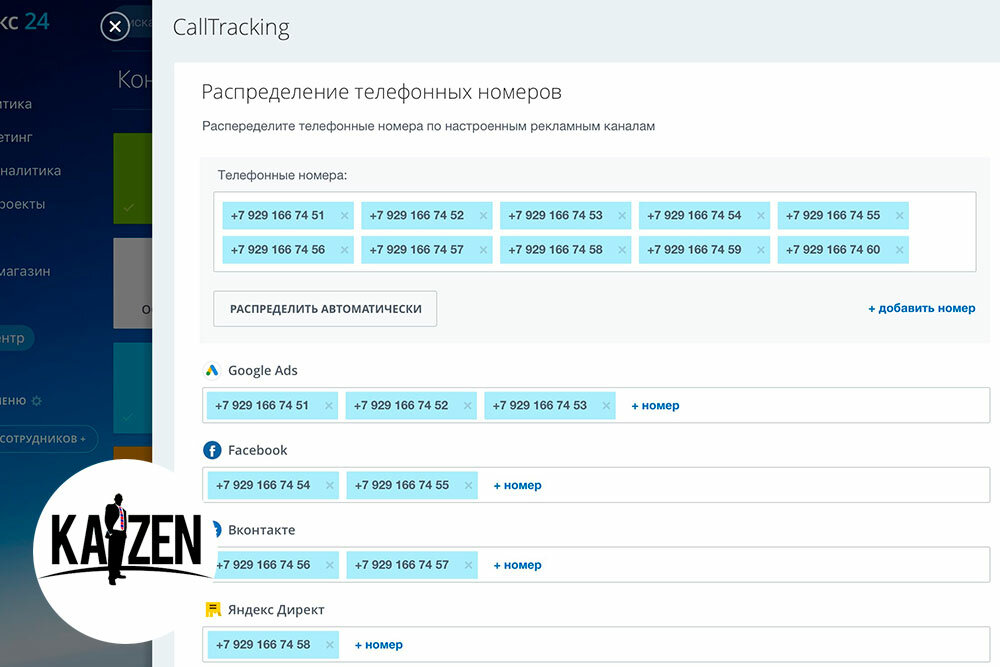Viewport: 1000px width, 667px height.
Task: Delete number ending 74 56 in top pool
Action: click(344, 250)
